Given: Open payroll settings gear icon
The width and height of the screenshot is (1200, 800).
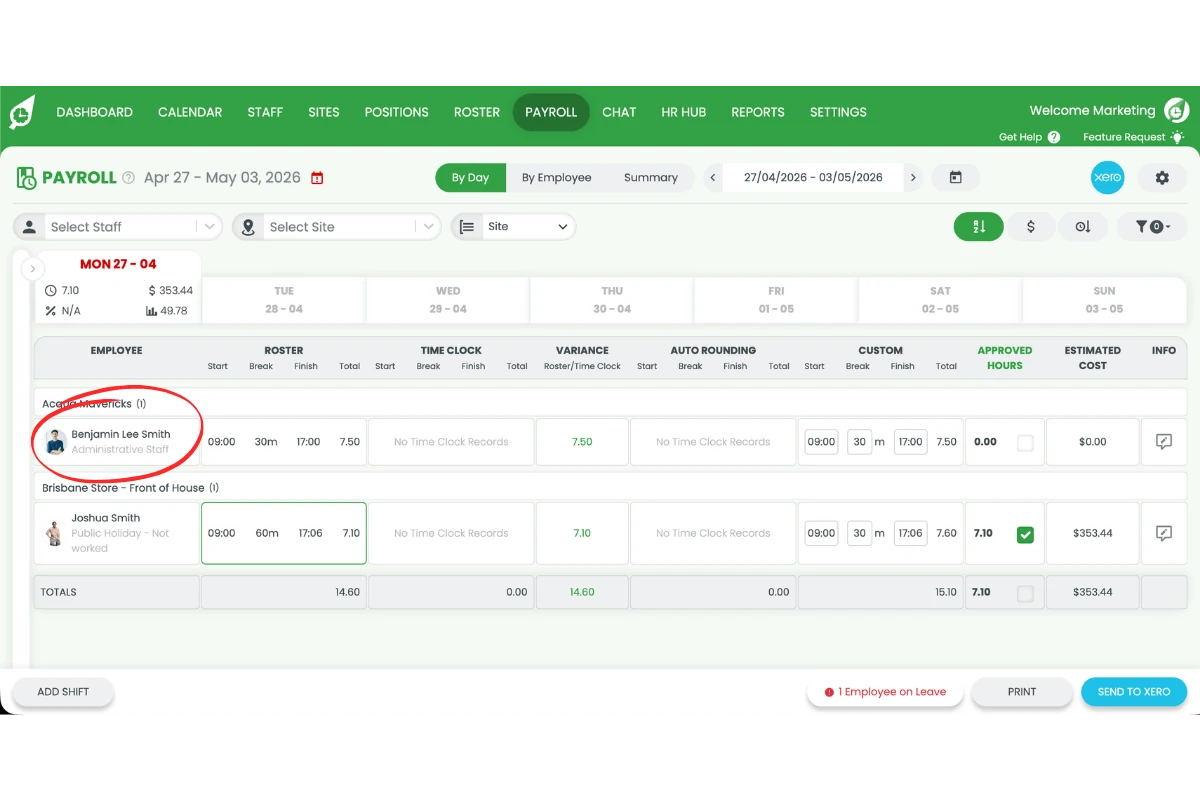Looking at the screenshot, I should point(1162,178).
